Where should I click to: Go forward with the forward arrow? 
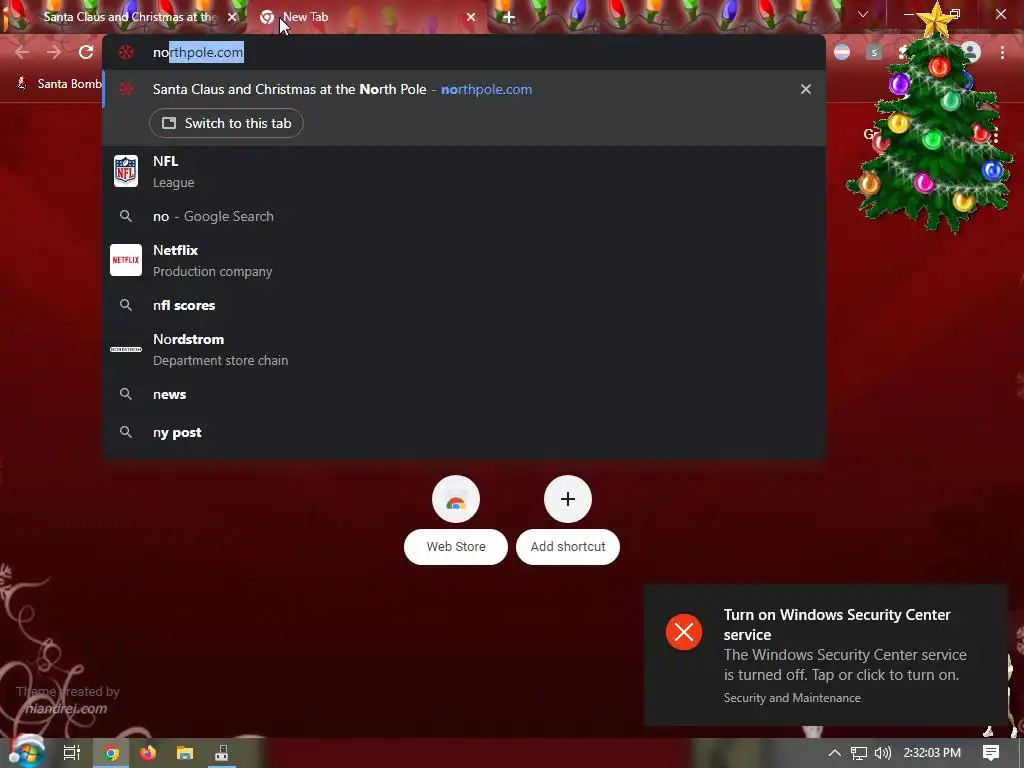click(54, 52)
